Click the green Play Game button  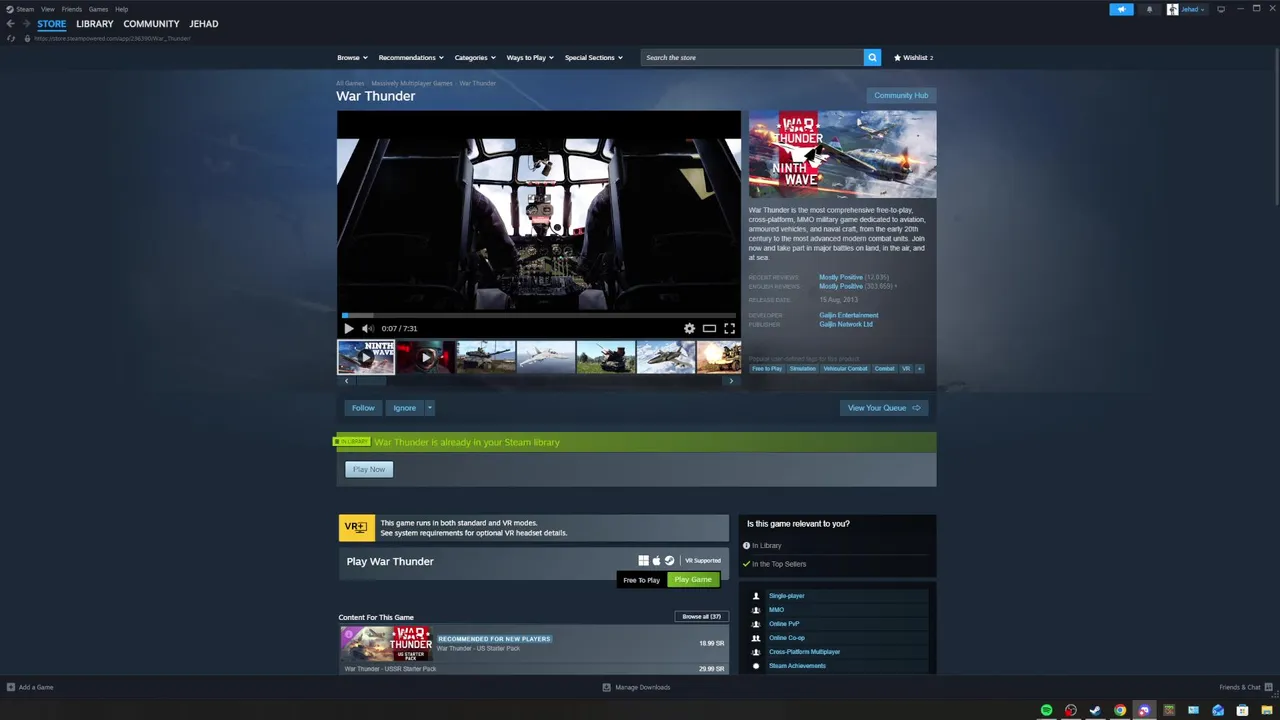[x=693, y=580]
